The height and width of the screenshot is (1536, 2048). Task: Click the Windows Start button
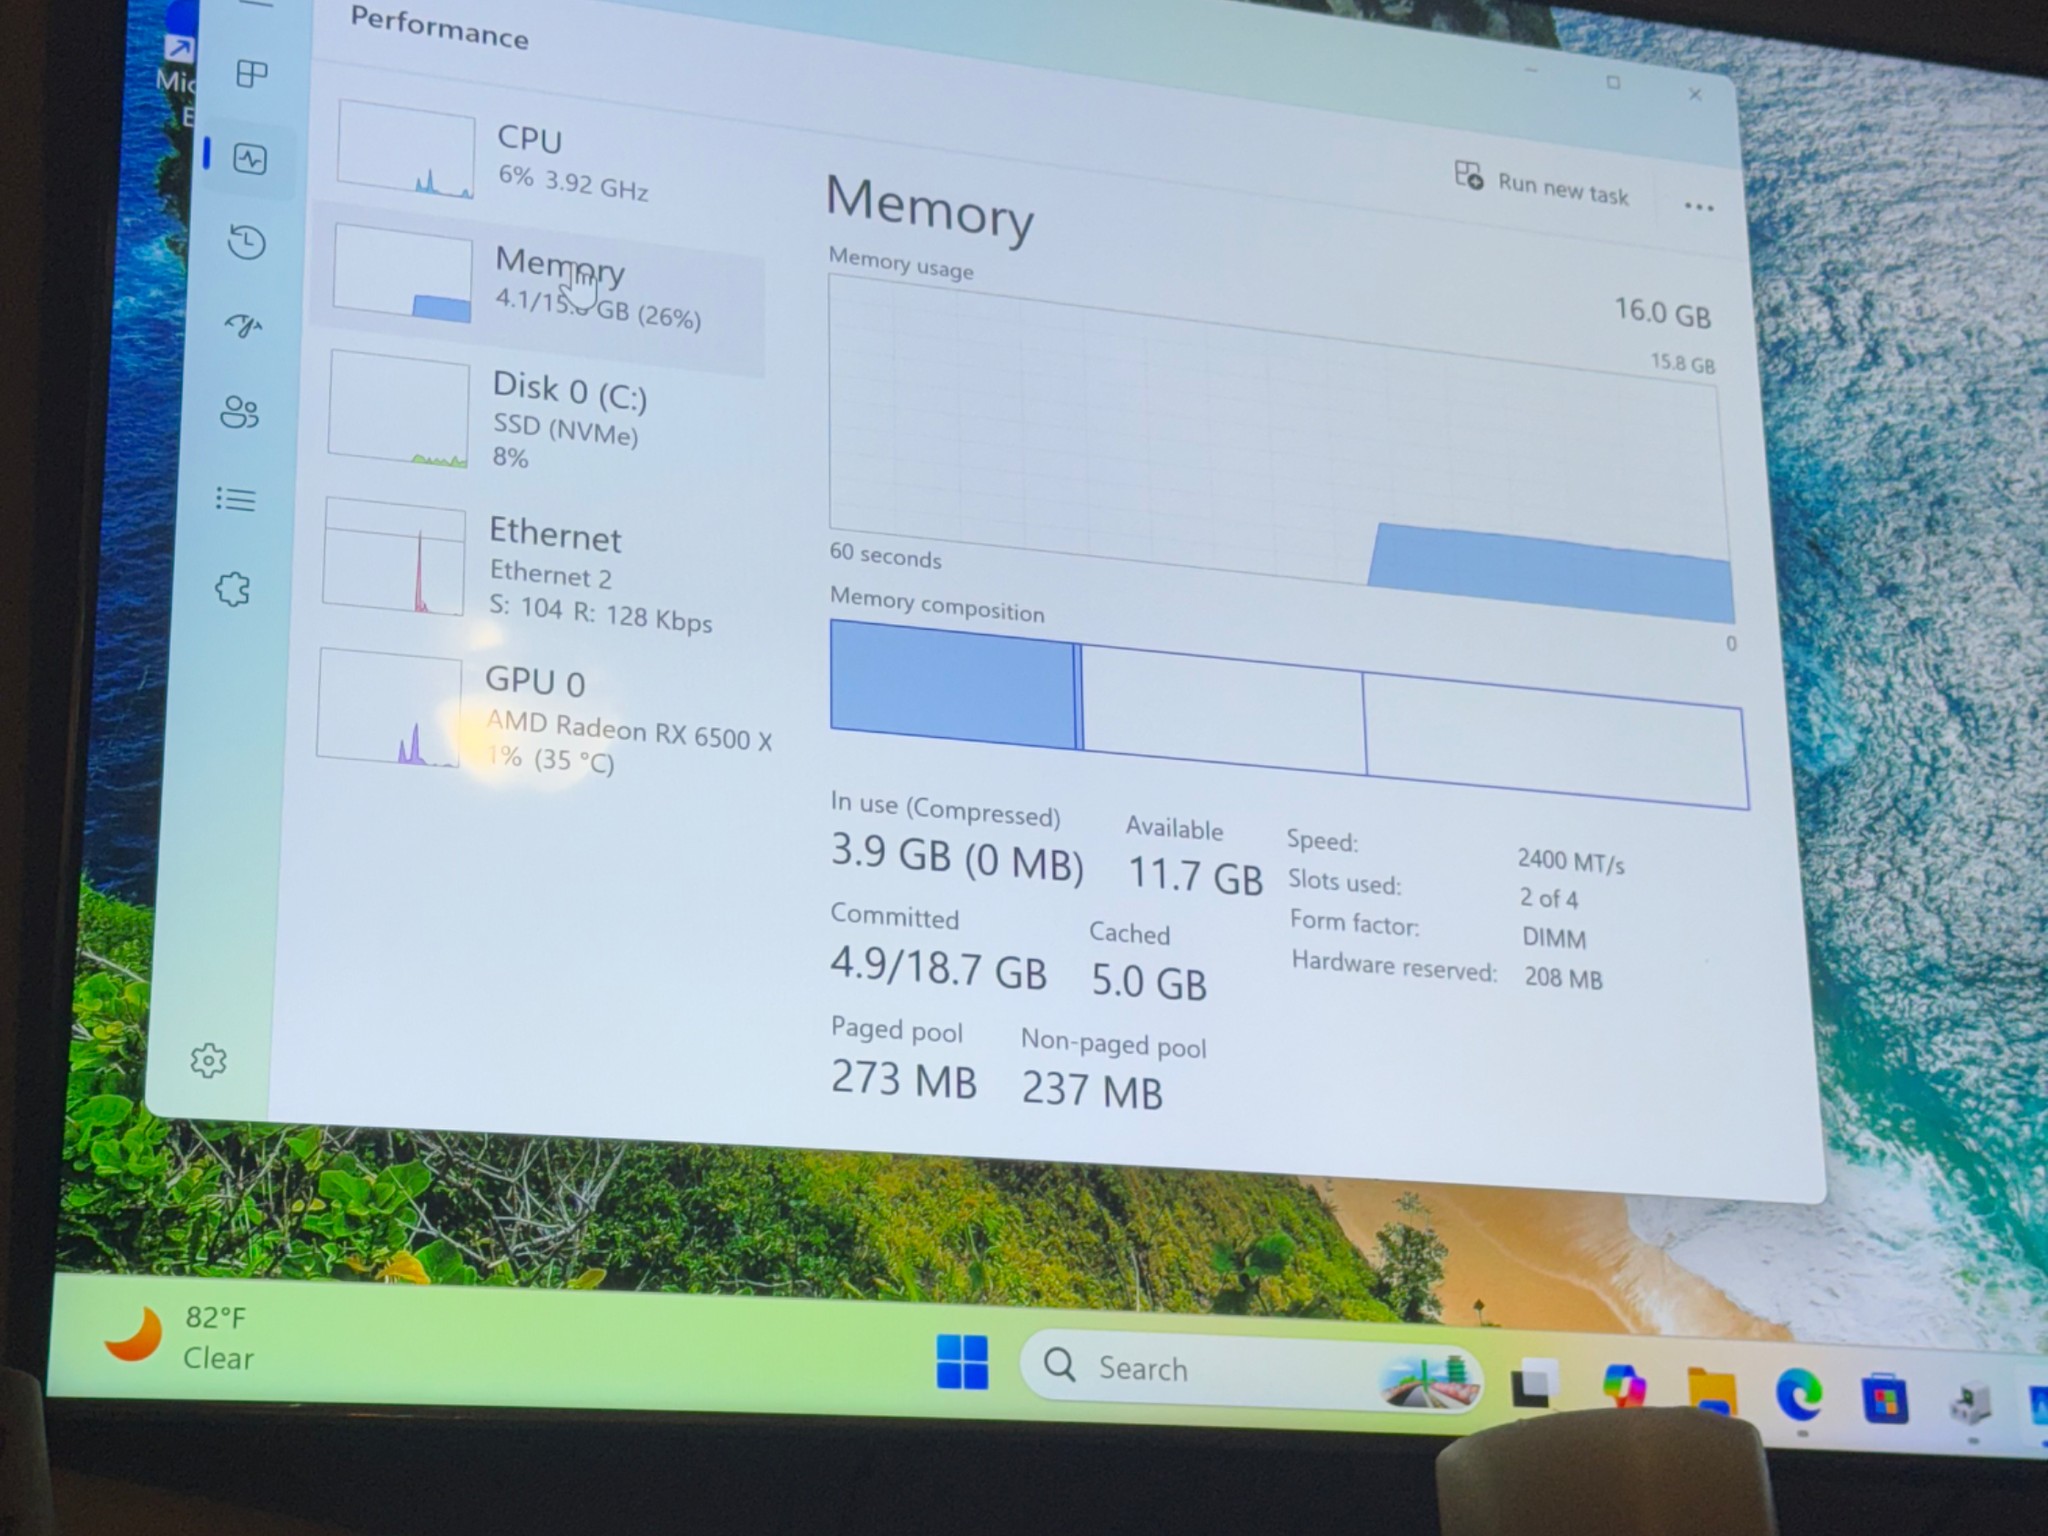(962, 1362)
